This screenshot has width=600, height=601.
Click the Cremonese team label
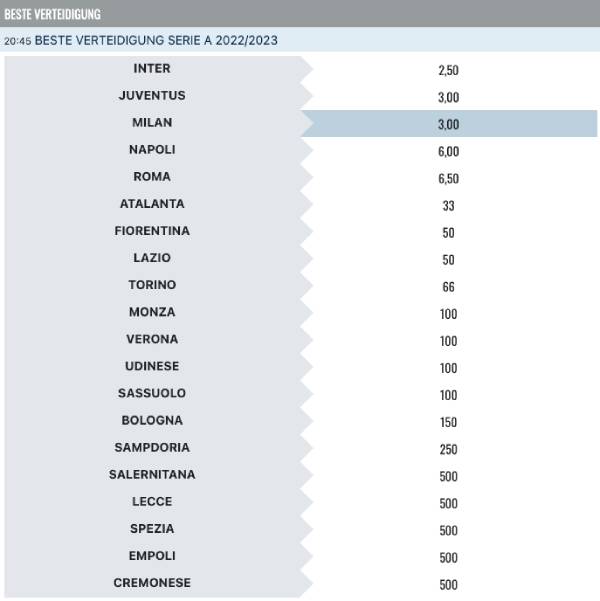(x=152, y=583)
